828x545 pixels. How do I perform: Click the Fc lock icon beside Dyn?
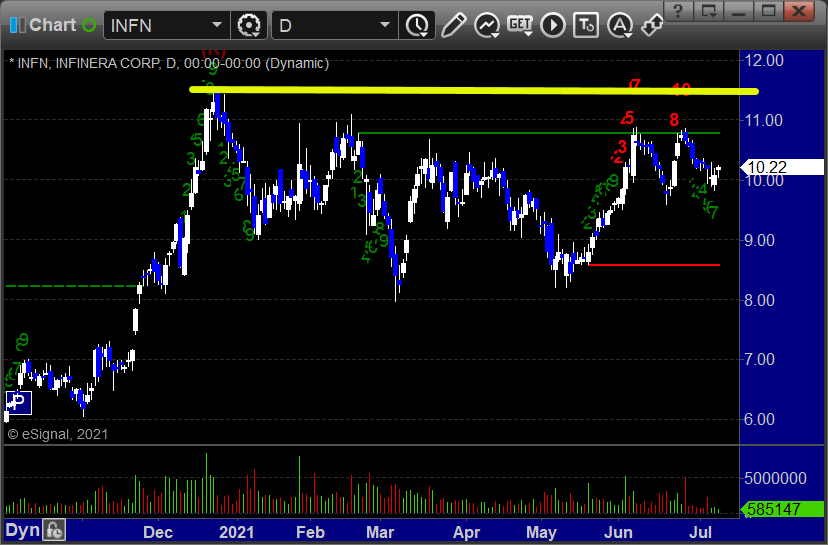[x=54, y=530]
